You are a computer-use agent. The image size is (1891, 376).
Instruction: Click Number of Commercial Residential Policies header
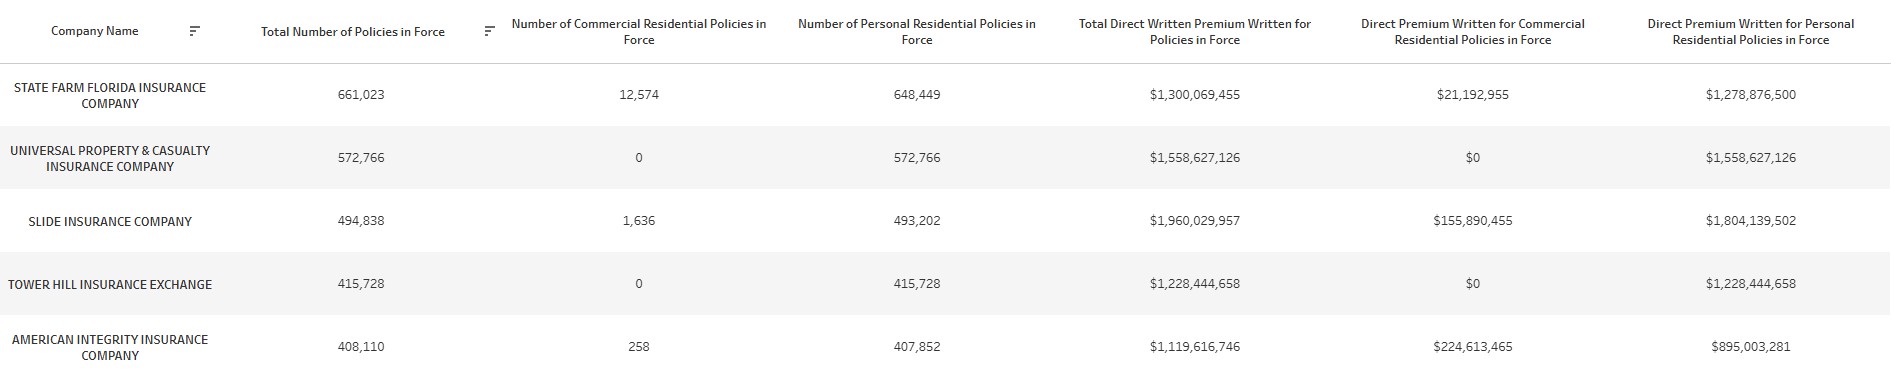pyautogui.click(x=639, y=32)
